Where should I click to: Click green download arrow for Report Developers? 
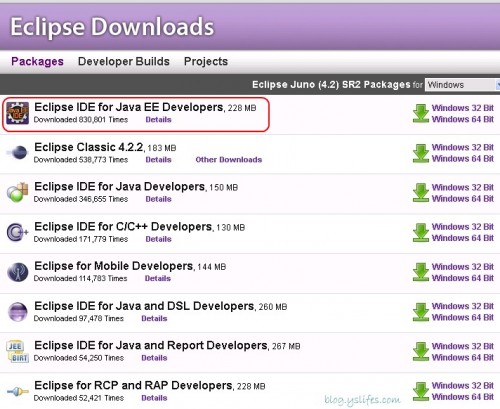421,351
